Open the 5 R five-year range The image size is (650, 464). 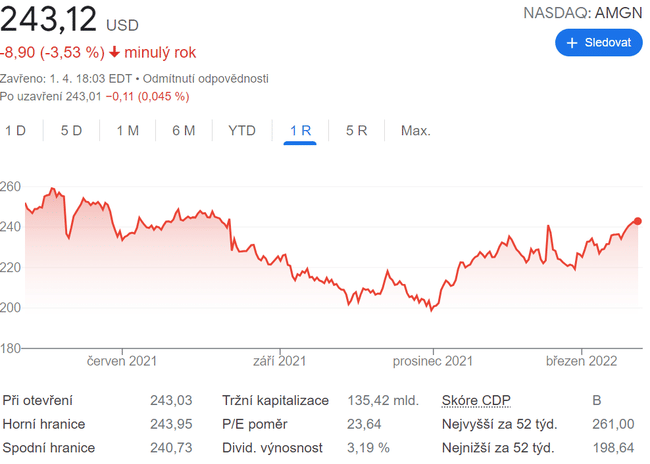[x=357, y=131]
